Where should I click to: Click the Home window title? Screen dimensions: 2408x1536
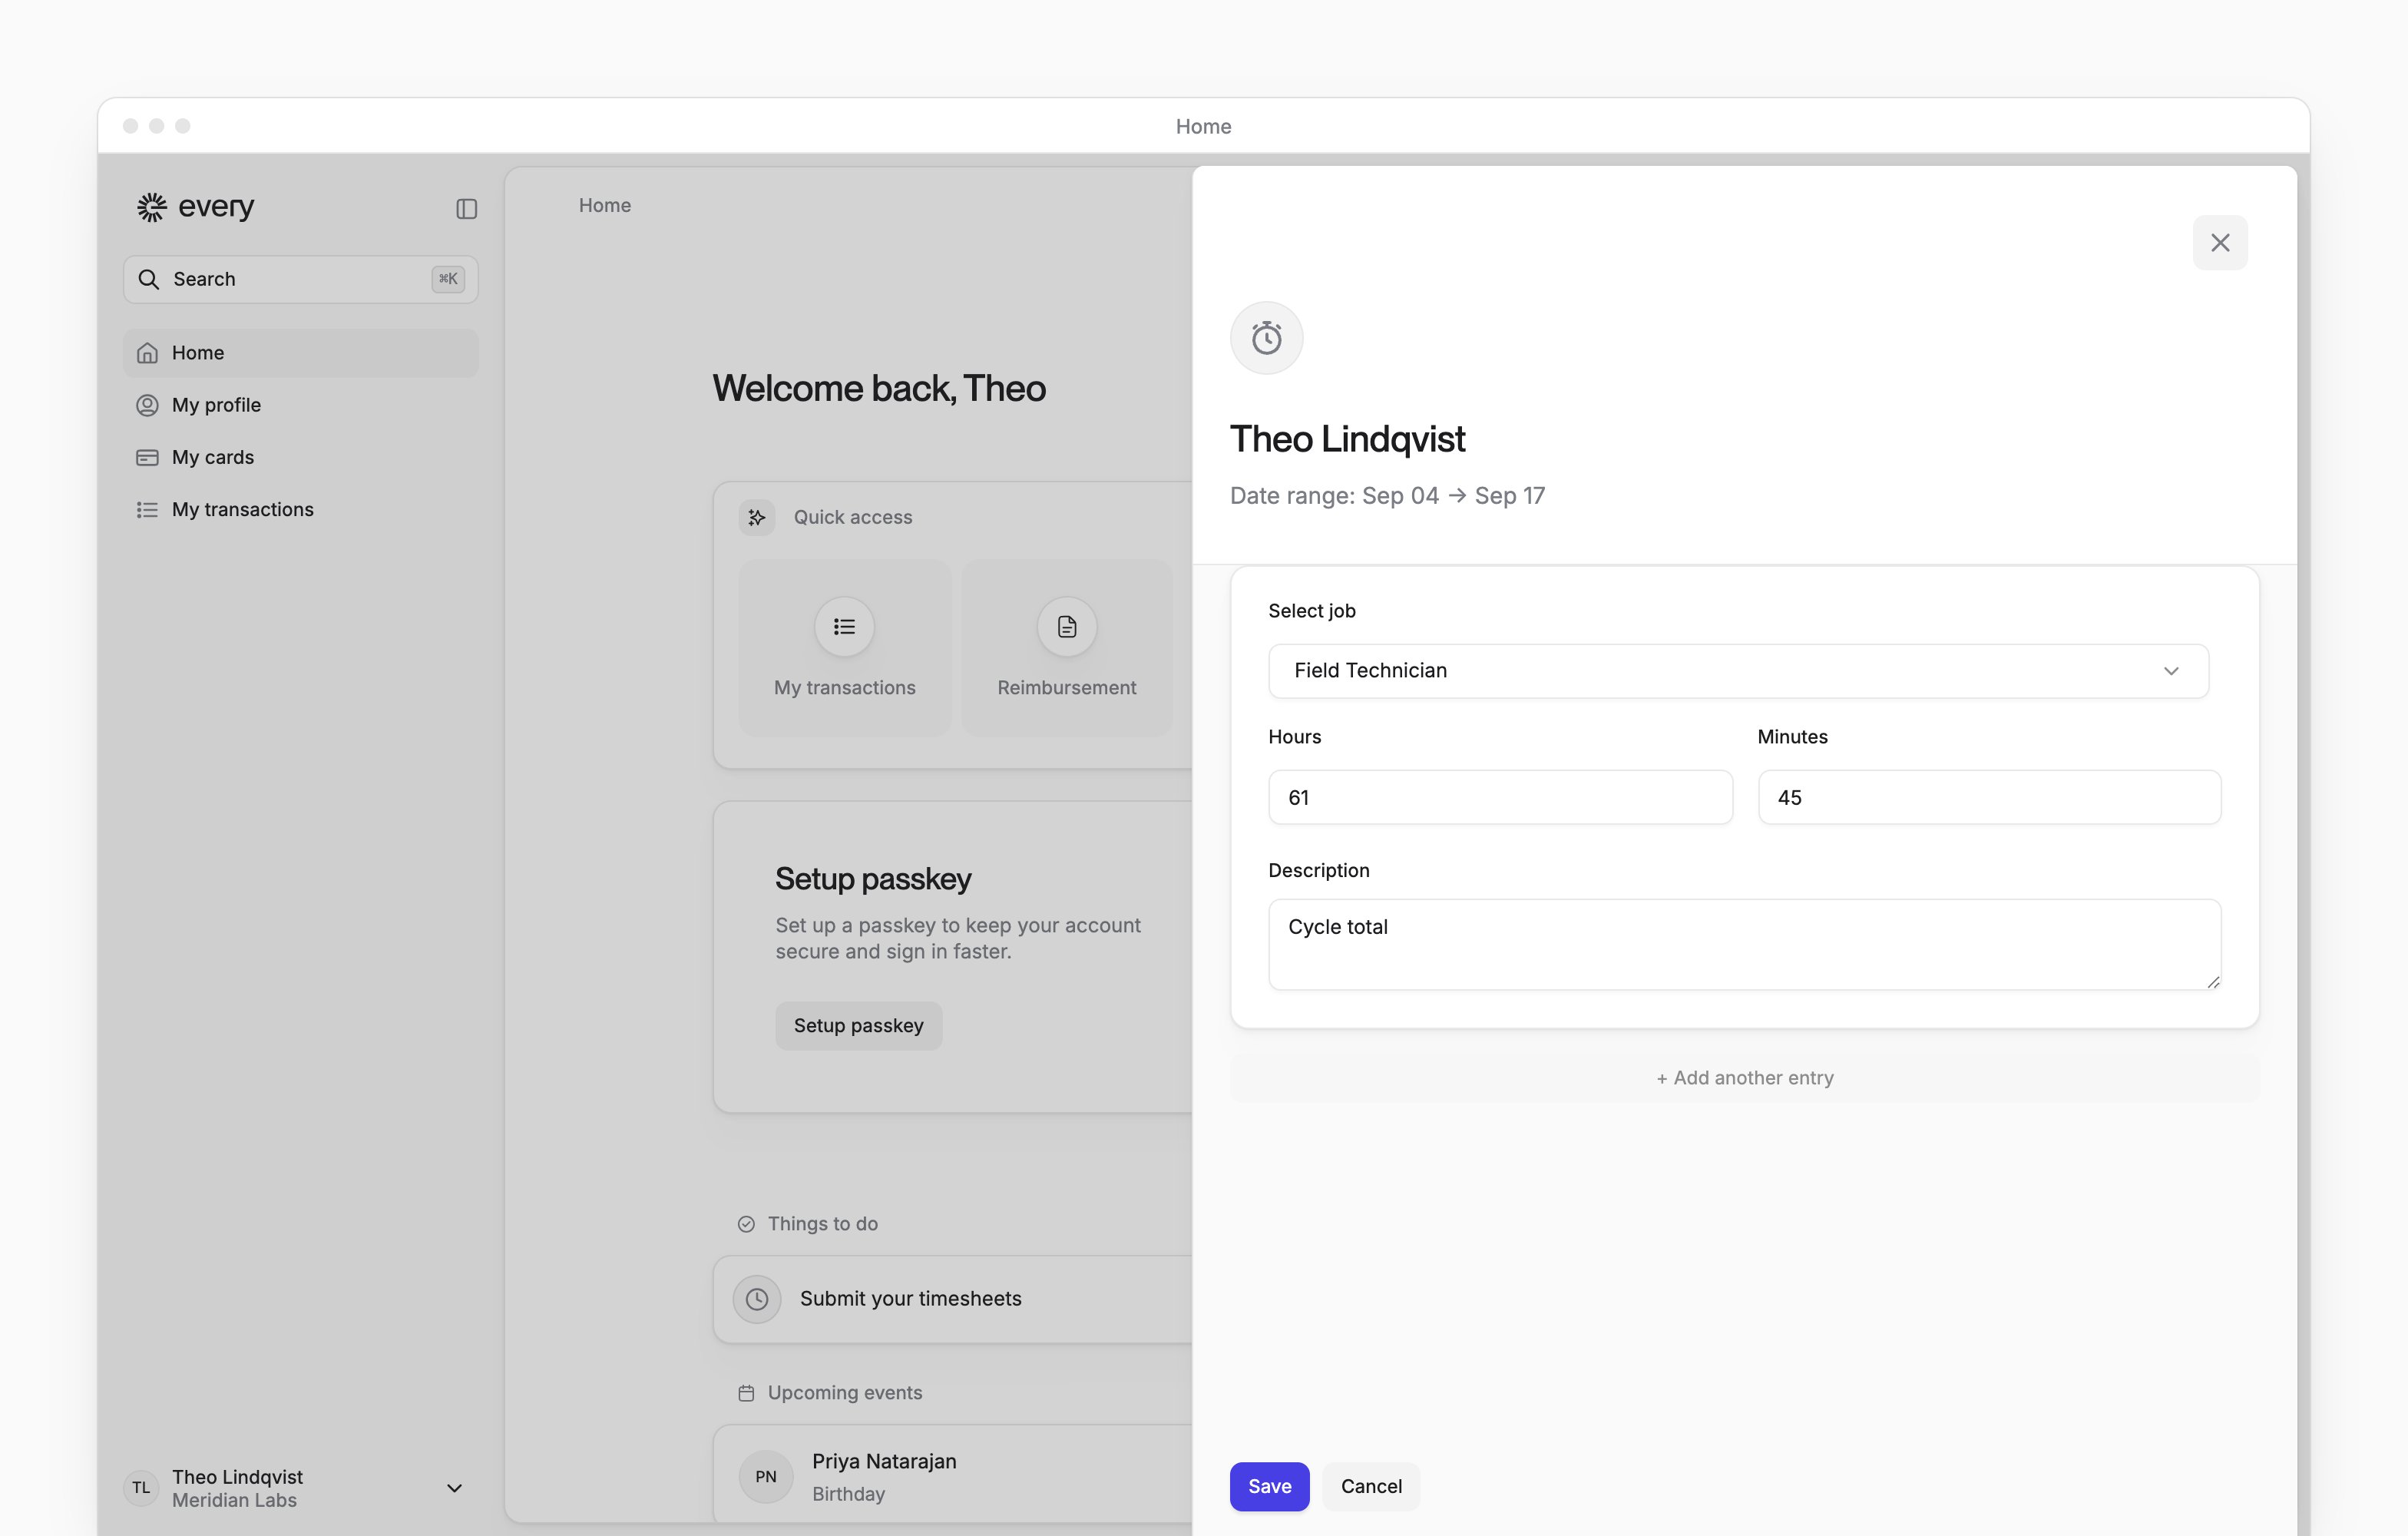click(x=1203, y=127)
